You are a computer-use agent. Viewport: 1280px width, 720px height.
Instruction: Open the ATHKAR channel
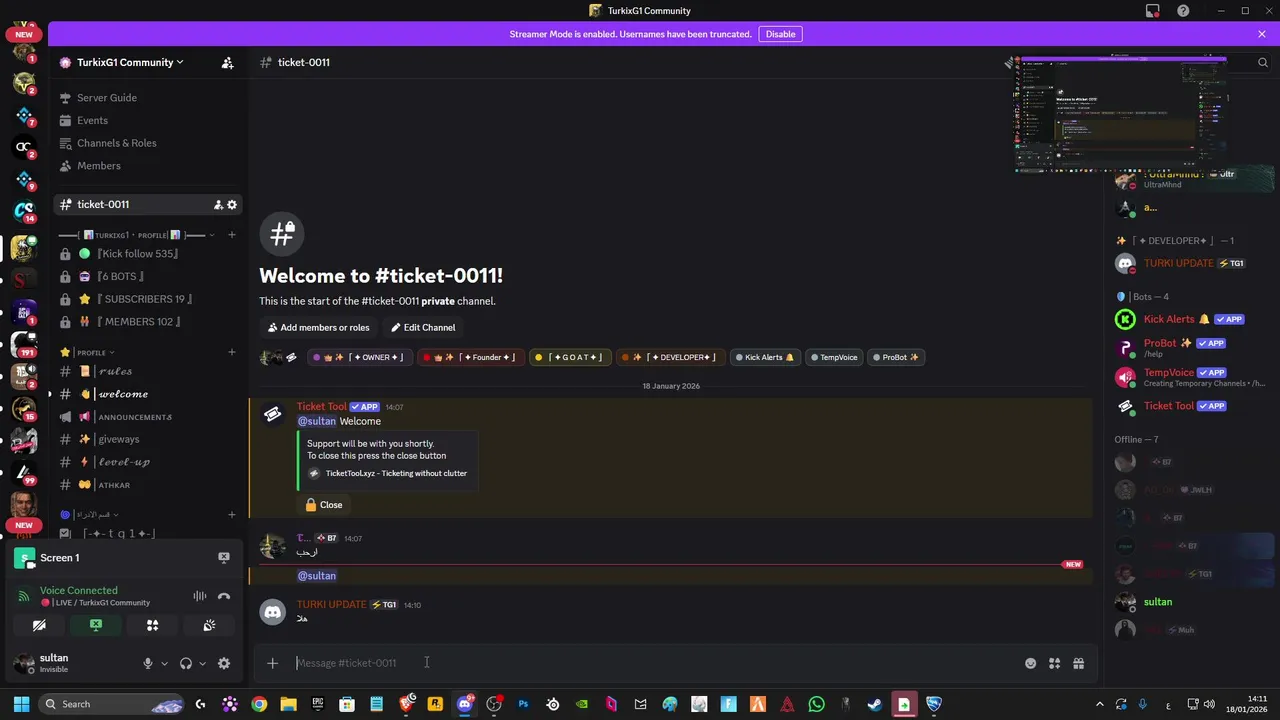(148, 485)
